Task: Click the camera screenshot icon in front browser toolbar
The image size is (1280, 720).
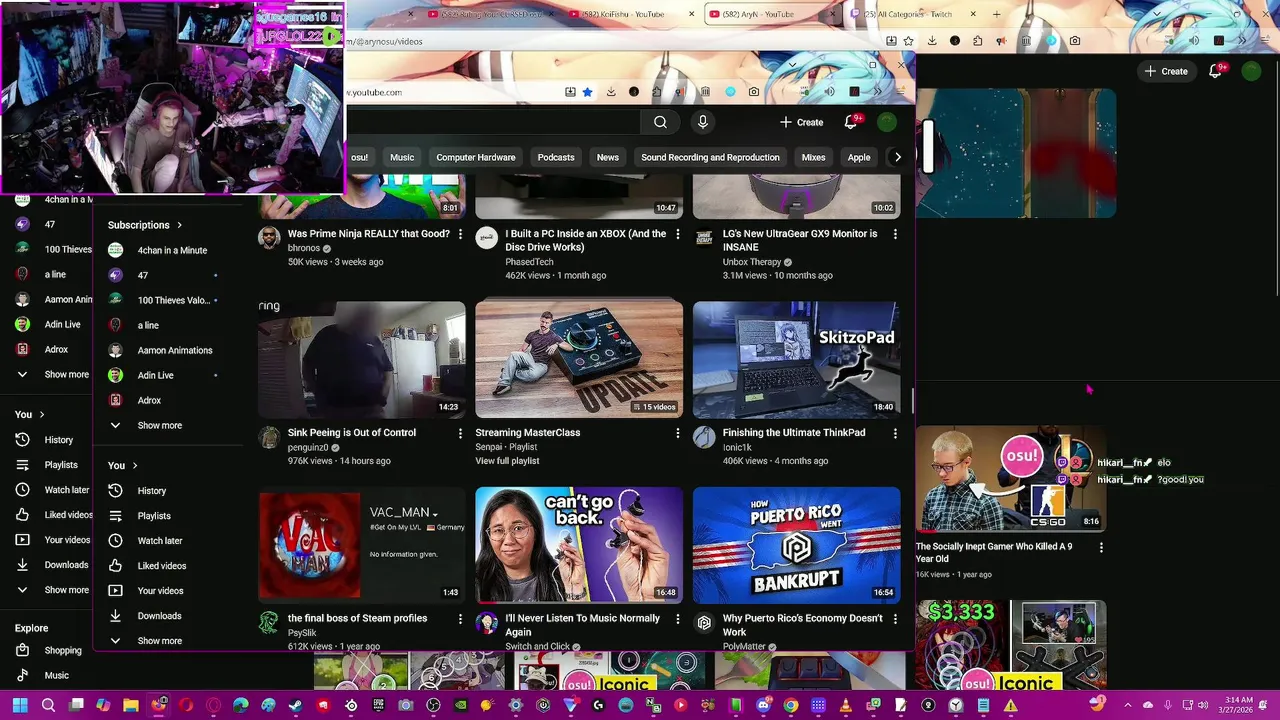Action: pyautogui.click(x=754, y=92)
